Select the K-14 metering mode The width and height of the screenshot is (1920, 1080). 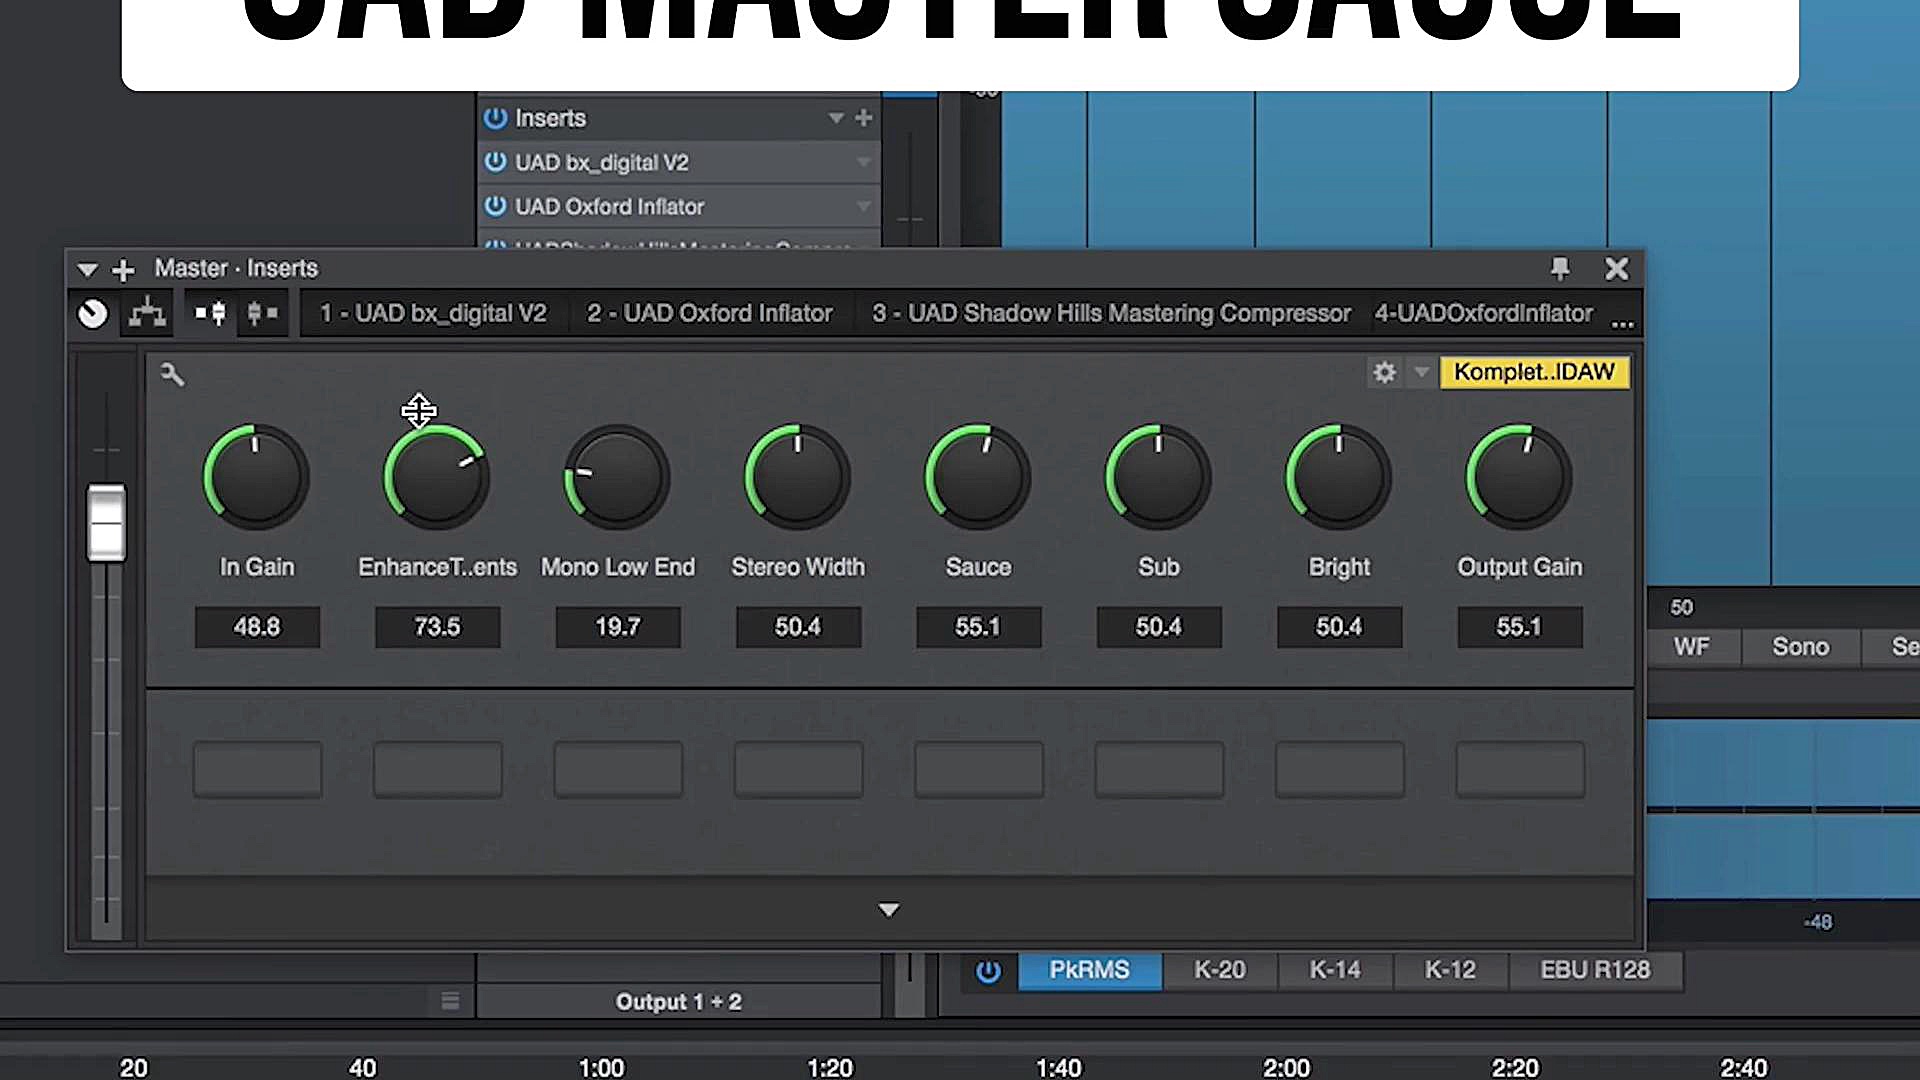pyautogui.click(x=1334, y=969)
